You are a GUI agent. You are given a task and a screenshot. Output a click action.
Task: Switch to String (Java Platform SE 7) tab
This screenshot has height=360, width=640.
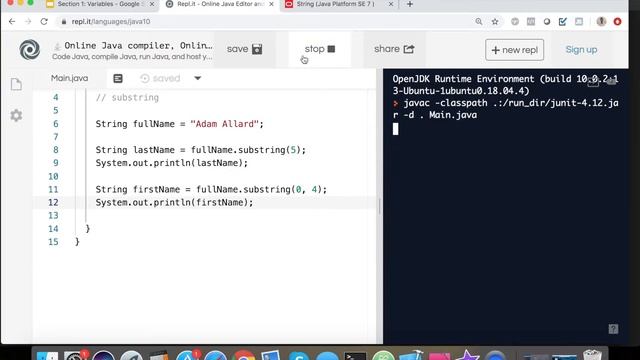click(x=335, y=4)
